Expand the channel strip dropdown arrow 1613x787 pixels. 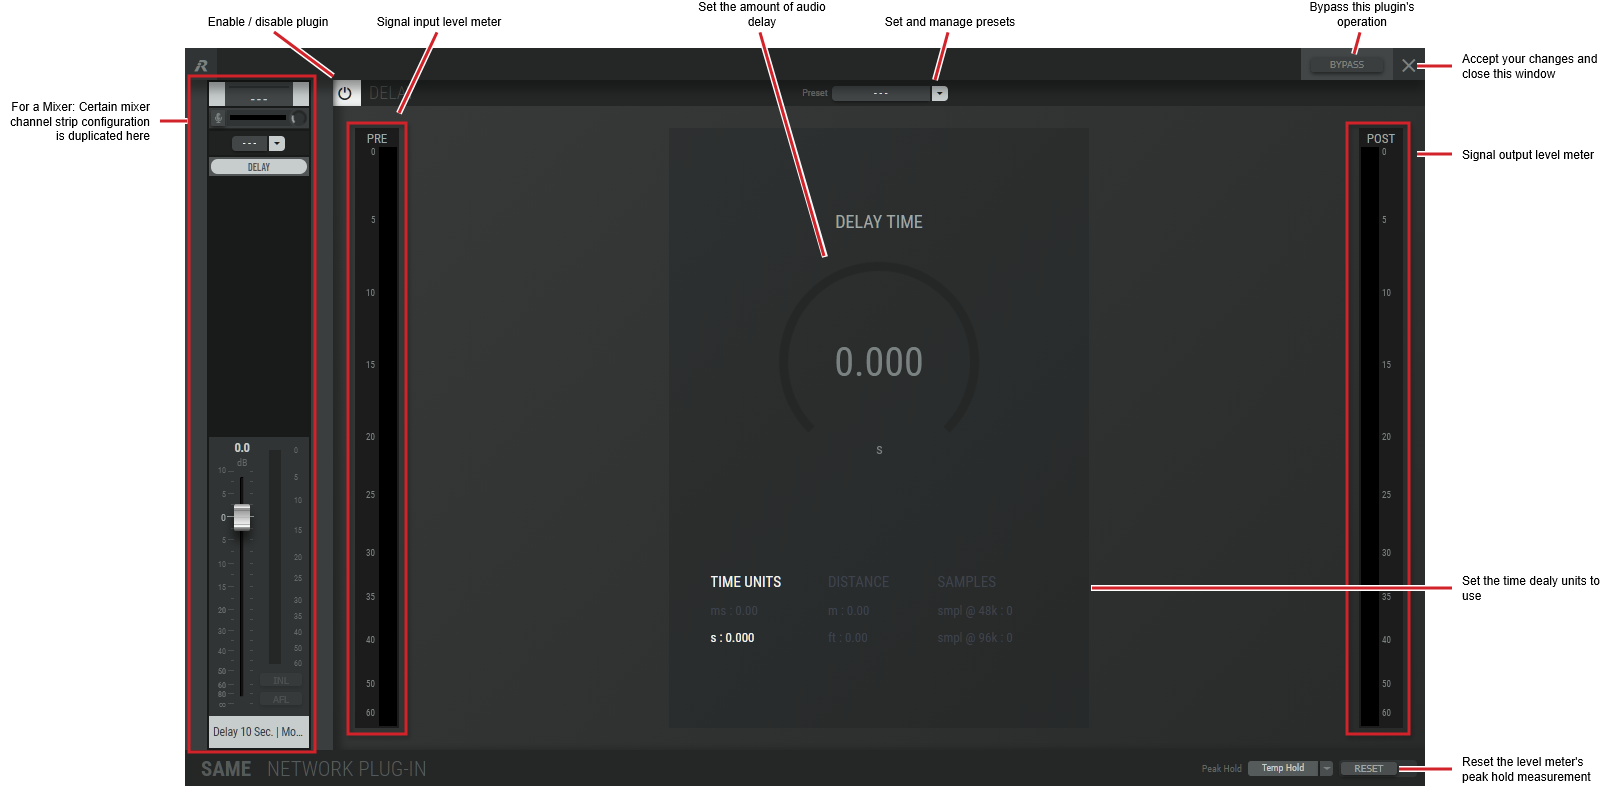pos(277,143)
